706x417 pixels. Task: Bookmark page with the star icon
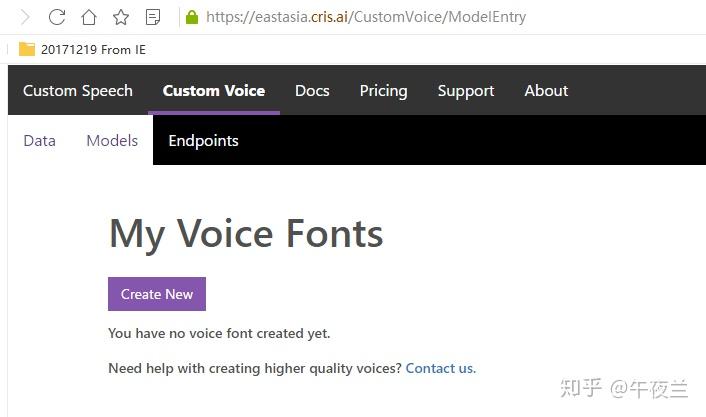click(x=121, y=17)
